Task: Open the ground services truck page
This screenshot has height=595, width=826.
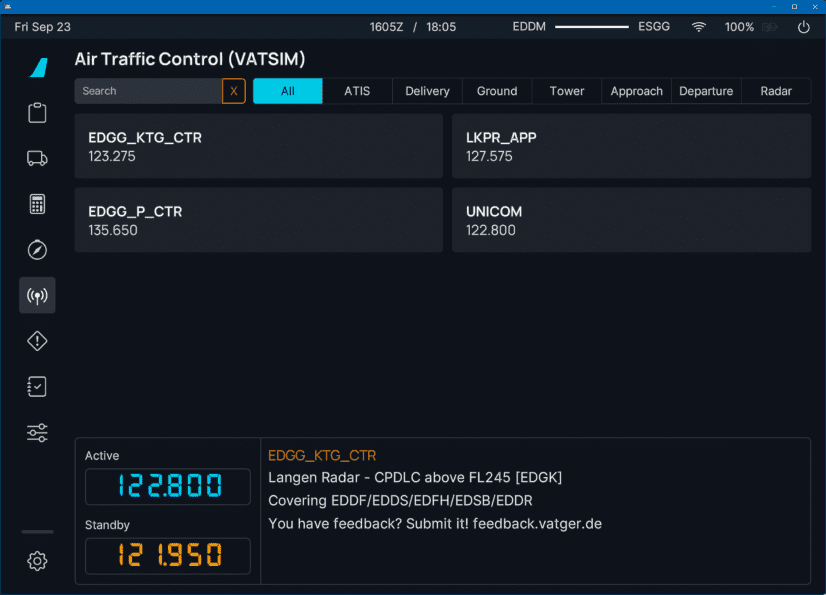Action: [37, 158]
